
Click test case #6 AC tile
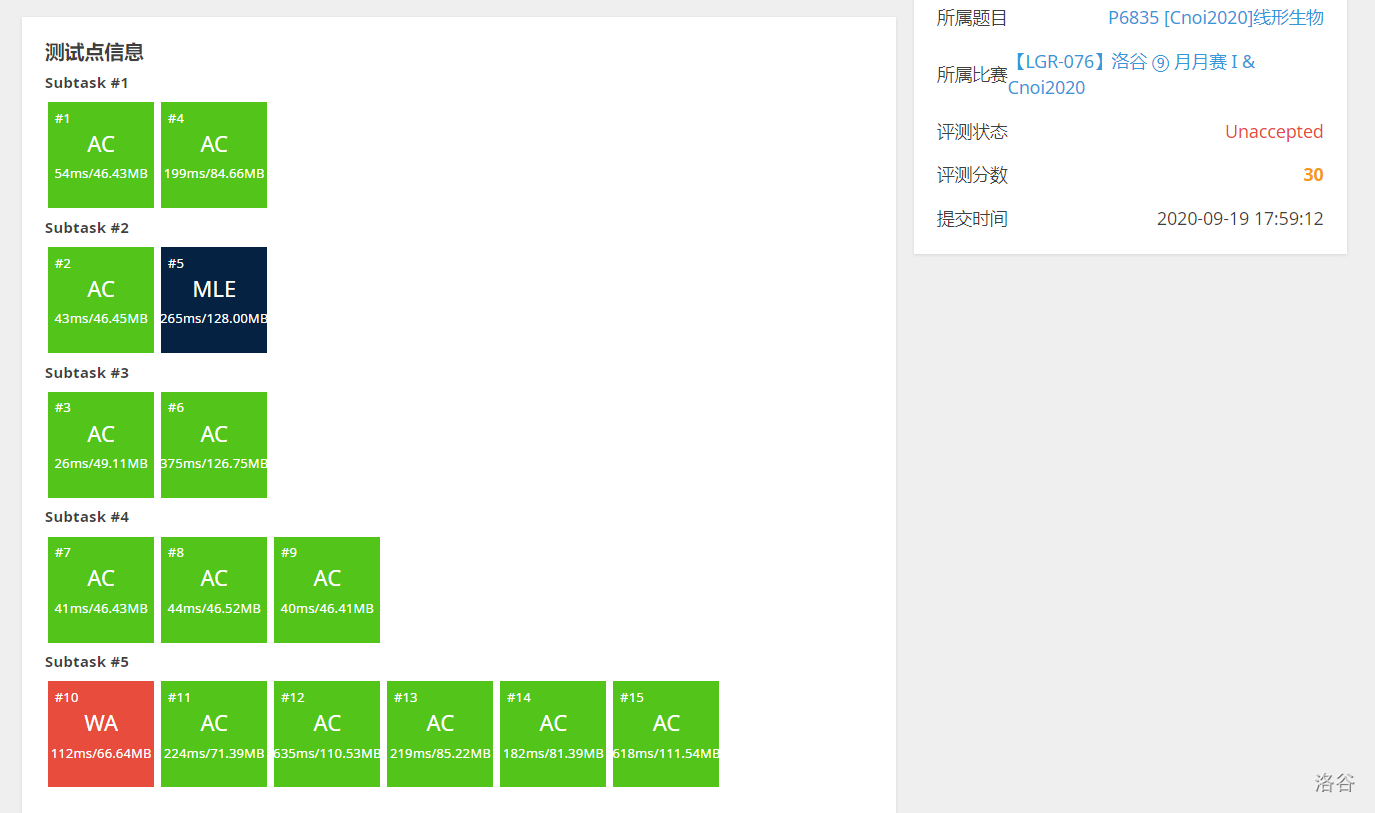tap(214, 445)
